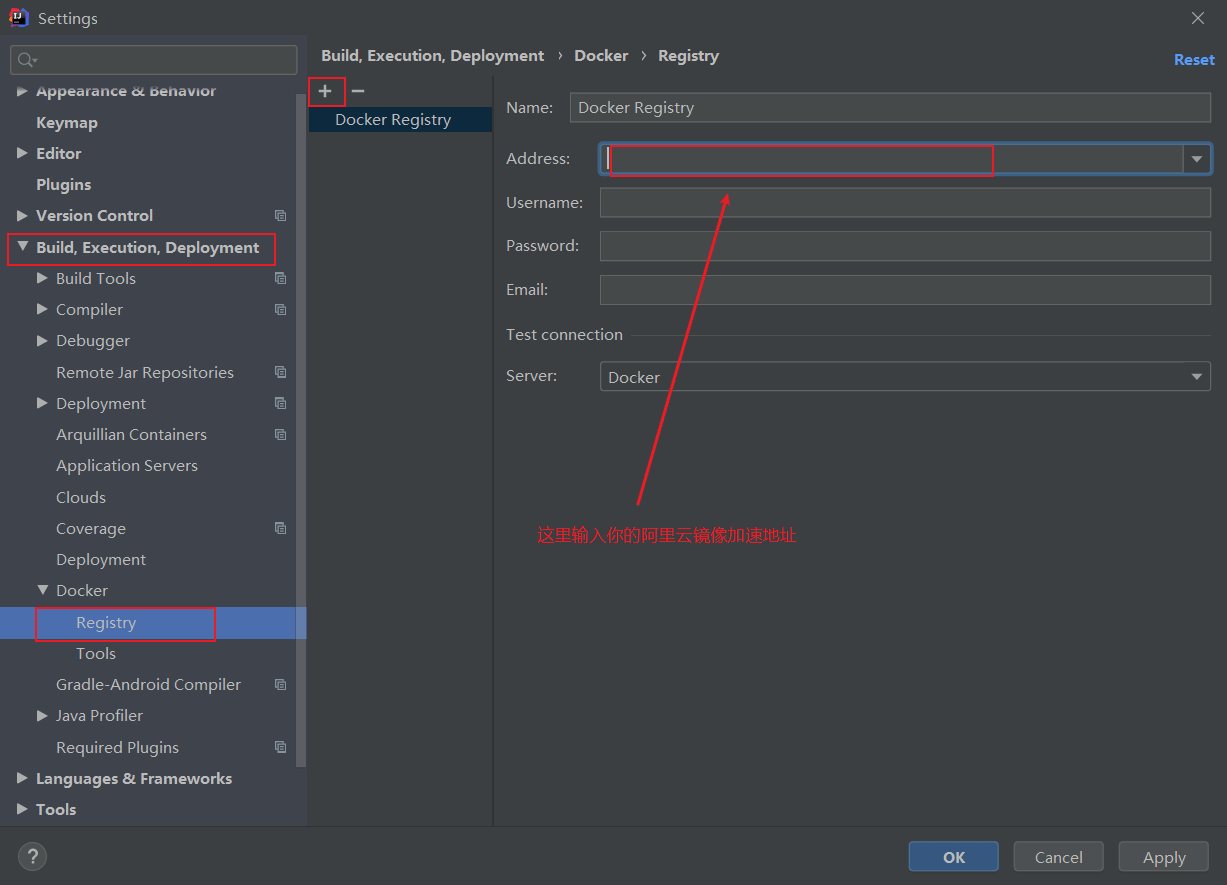The image size is (1227, 885).
Task: Close the Settings dialog window
Action: (1198, 18)
